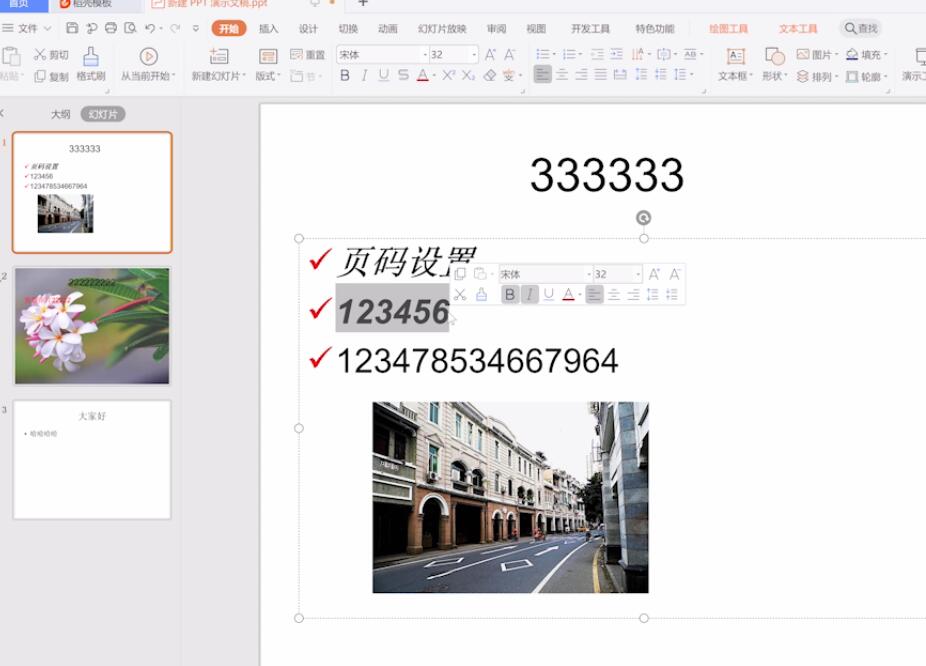This screenshot has height=666, width=926.
Task: Click the Undo arrow icon
Action: (x=150, y=28)
